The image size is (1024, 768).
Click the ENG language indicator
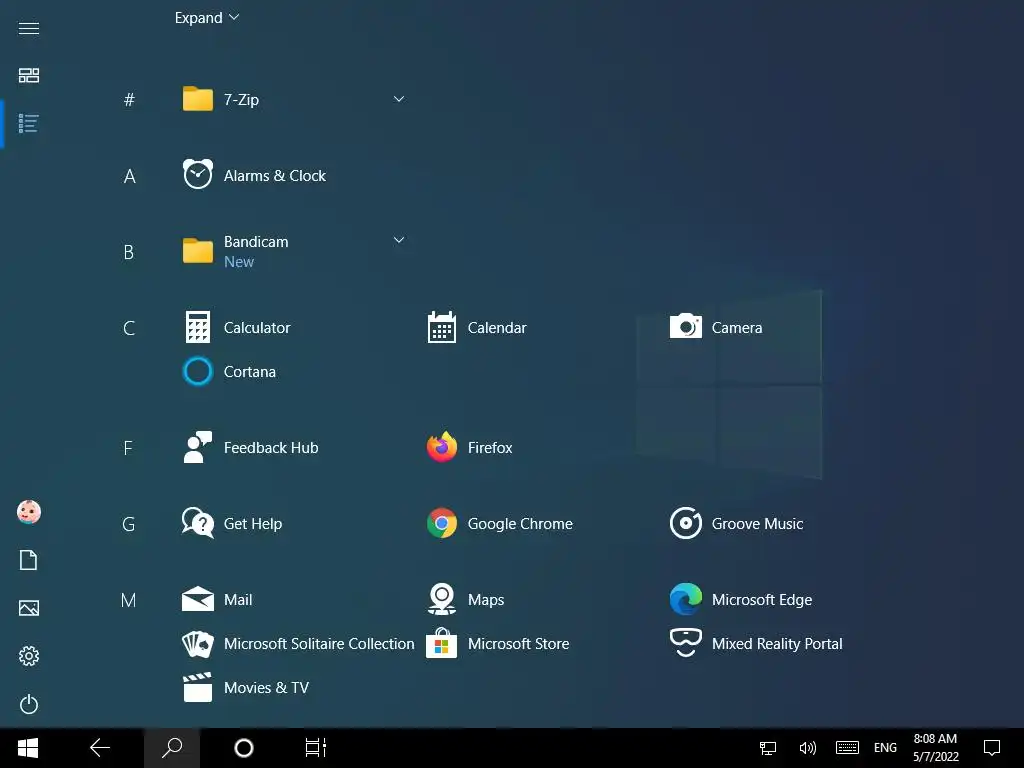click(x=885, y=748)
